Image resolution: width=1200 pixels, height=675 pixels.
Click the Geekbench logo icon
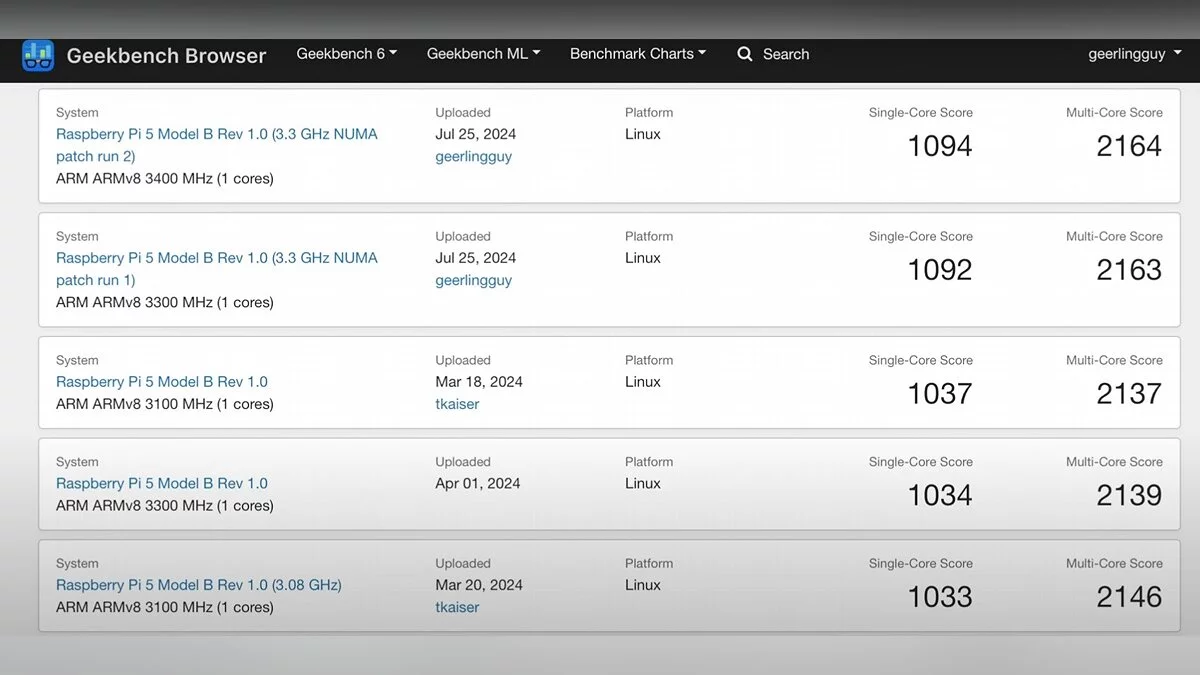click(38, 56)
